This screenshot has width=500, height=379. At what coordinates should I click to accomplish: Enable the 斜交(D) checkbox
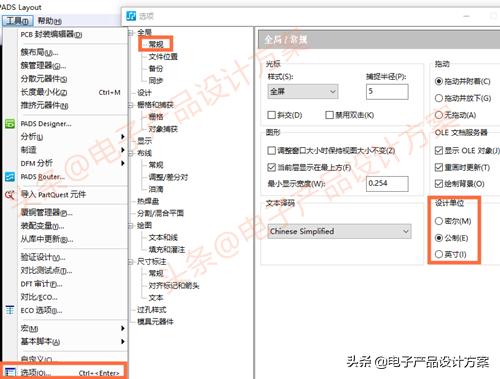[x=272, y=115]
